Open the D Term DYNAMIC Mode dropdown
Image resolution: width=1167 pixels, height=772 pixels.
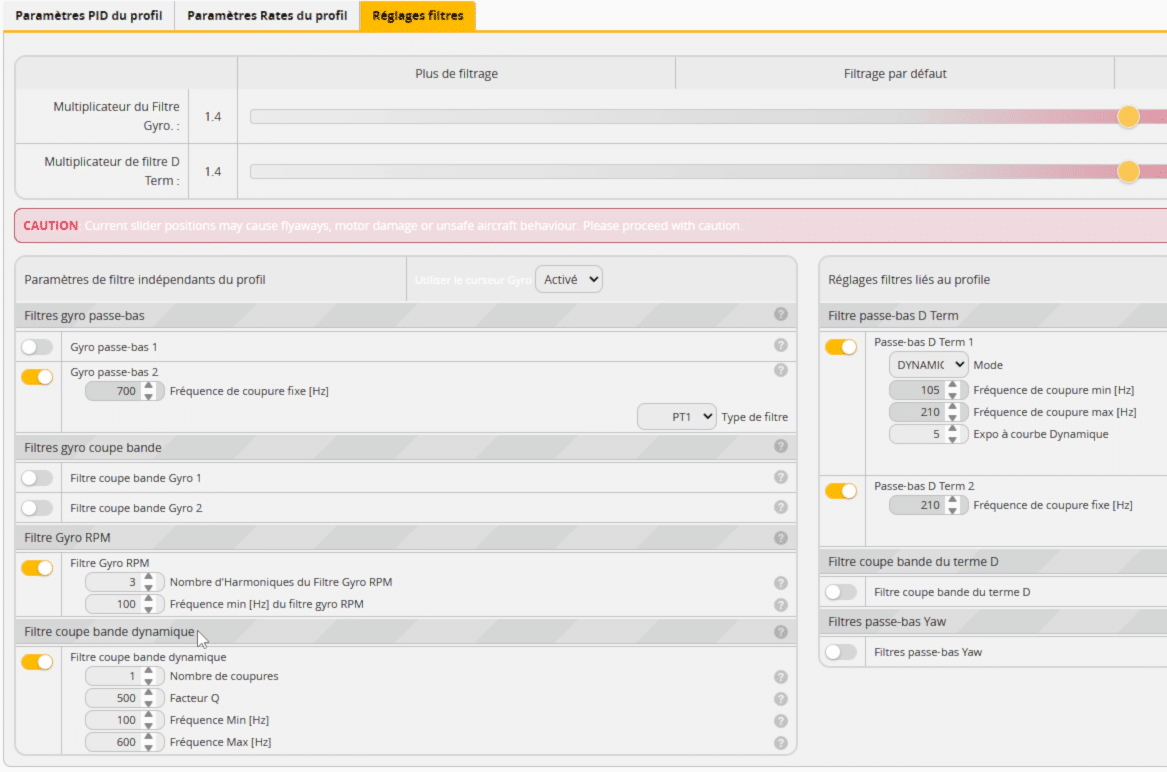pos(928,365)
